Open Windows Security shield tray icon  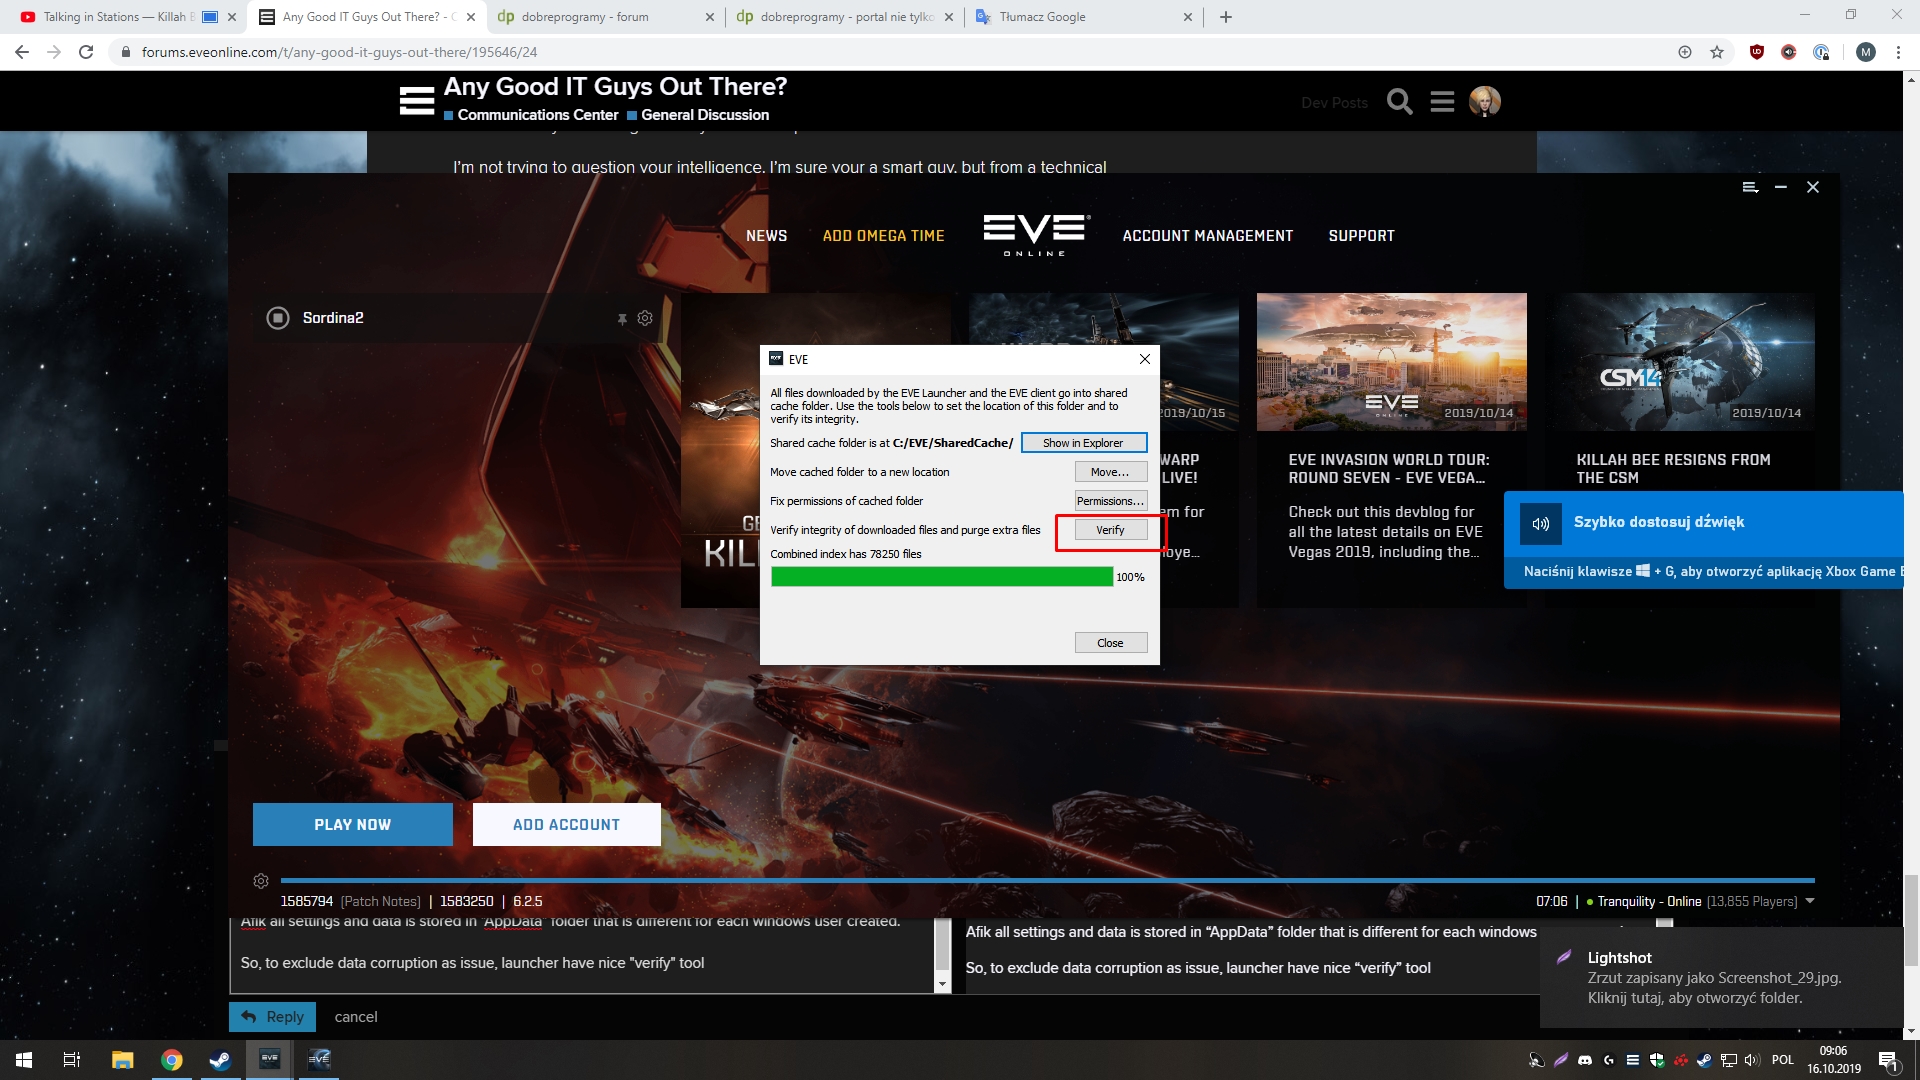[x=1657, y=1060]
